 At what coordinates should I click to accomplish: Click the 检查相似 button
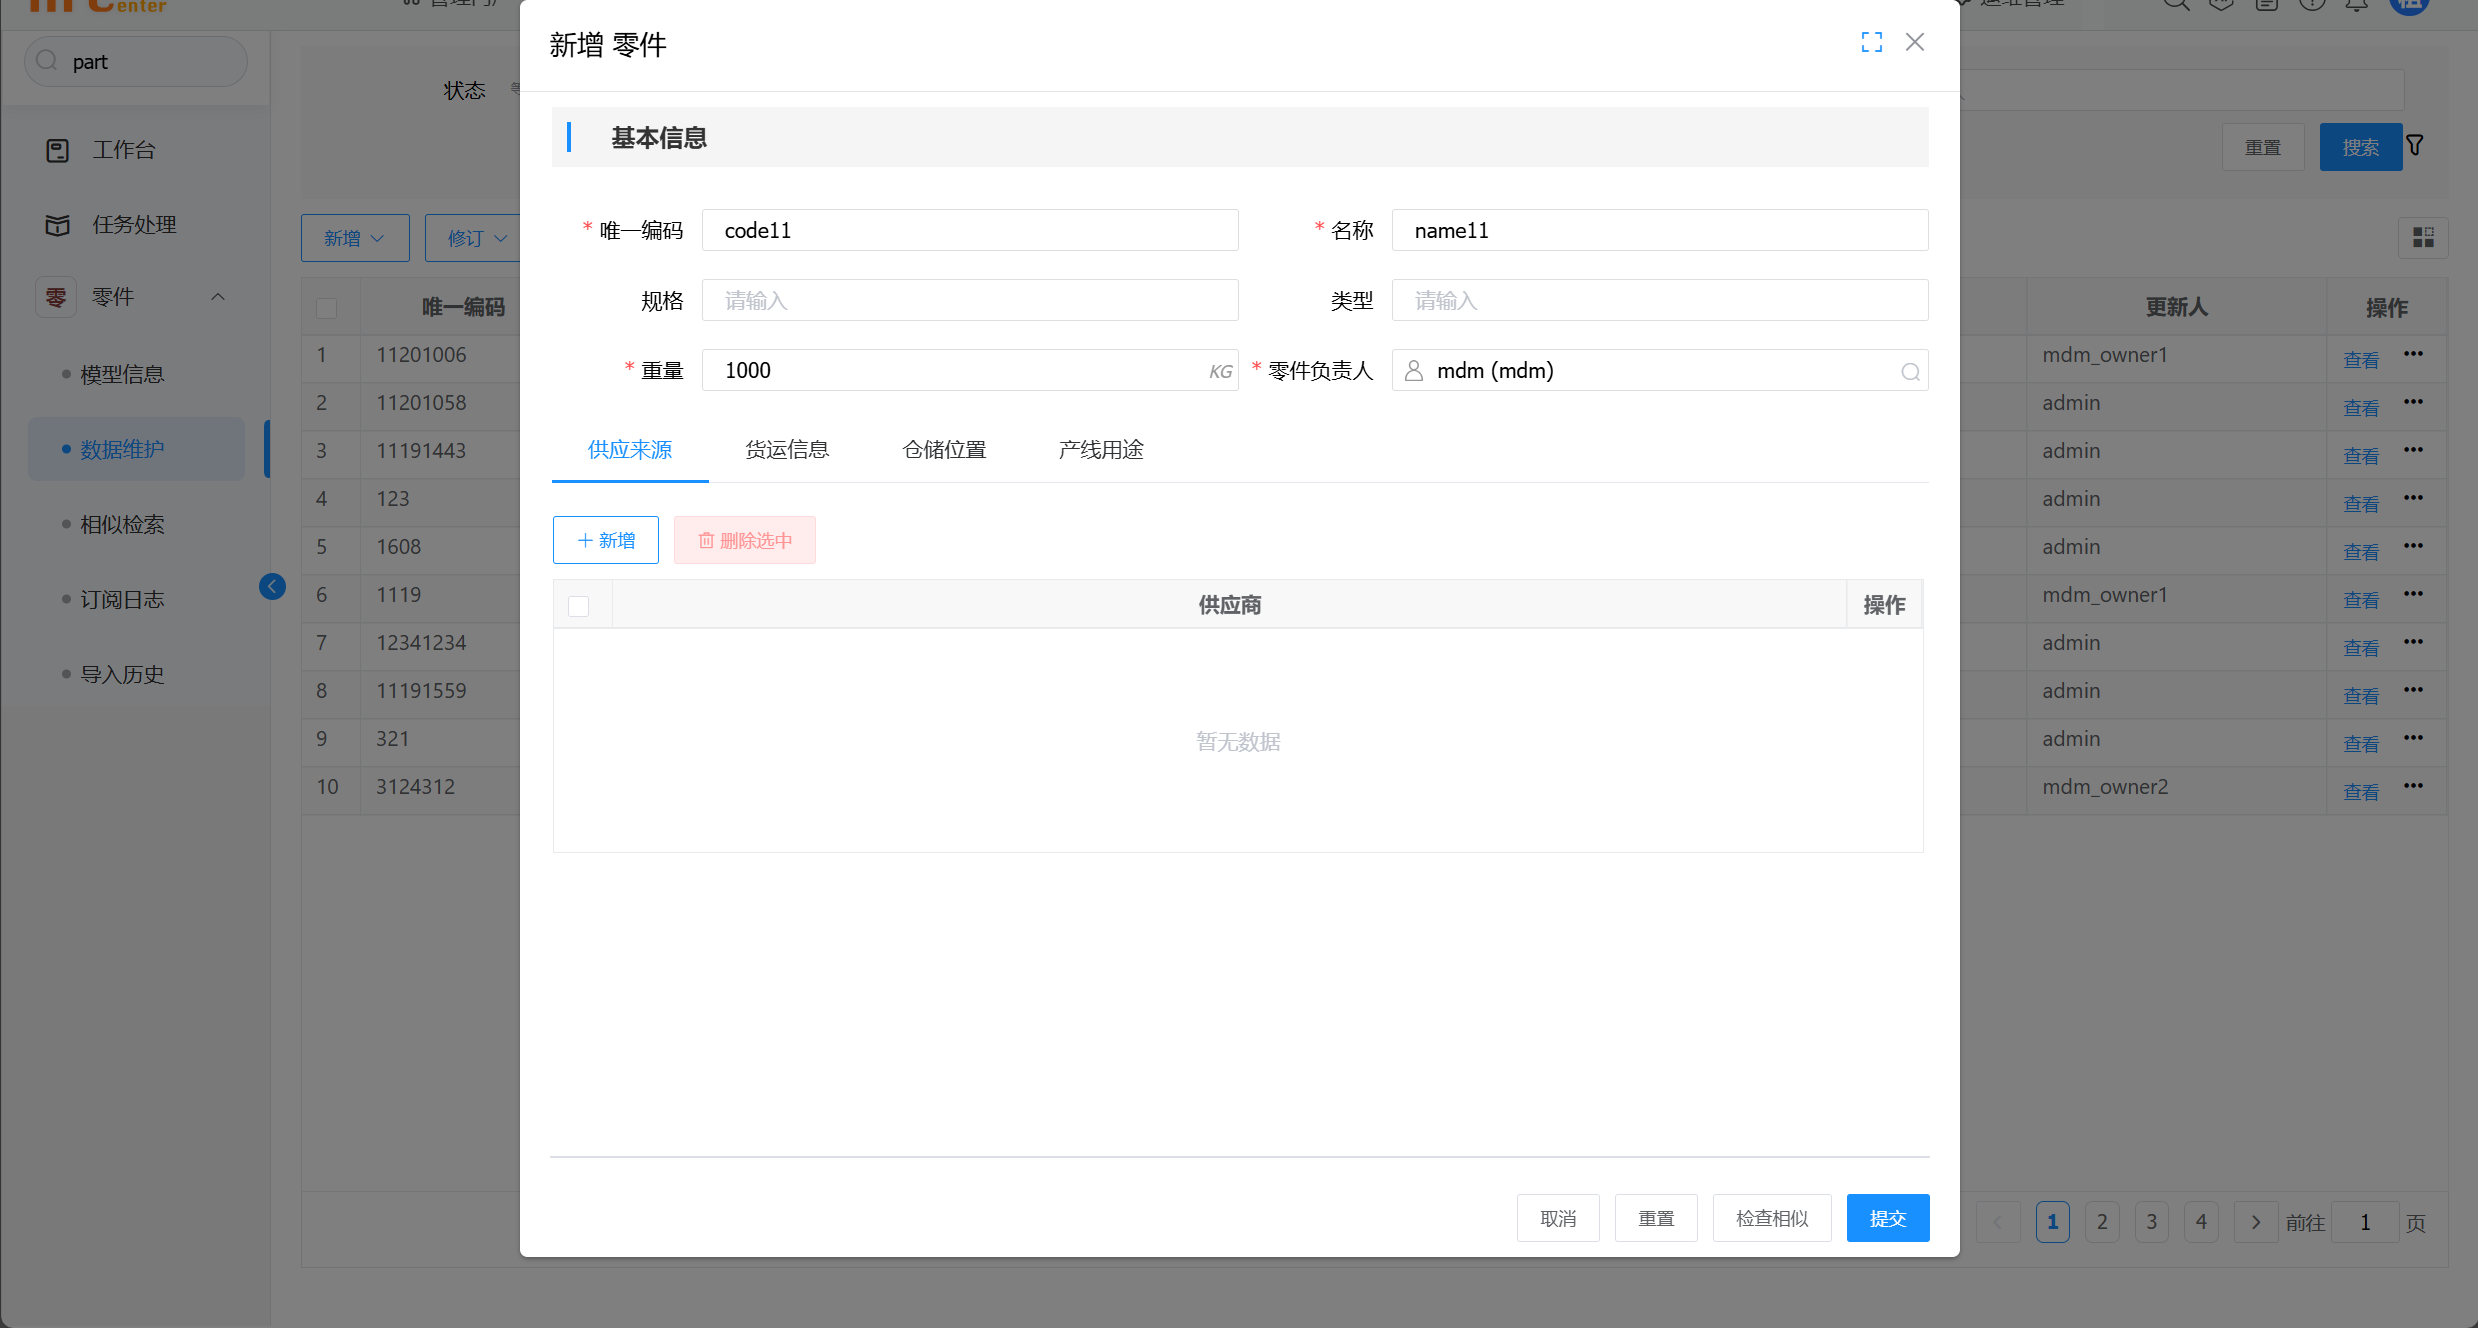(1771, 1218)
